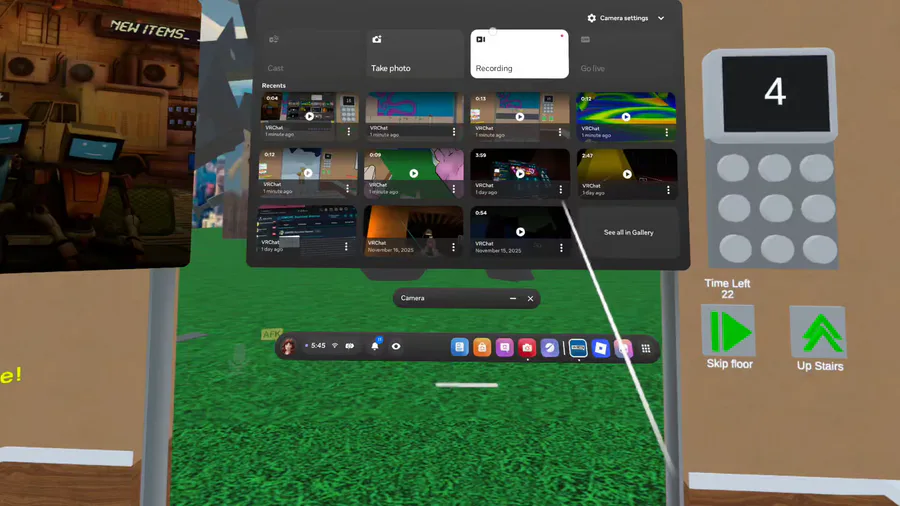
Task: Click the Time Left 22 label
Action: pos(727,289)
